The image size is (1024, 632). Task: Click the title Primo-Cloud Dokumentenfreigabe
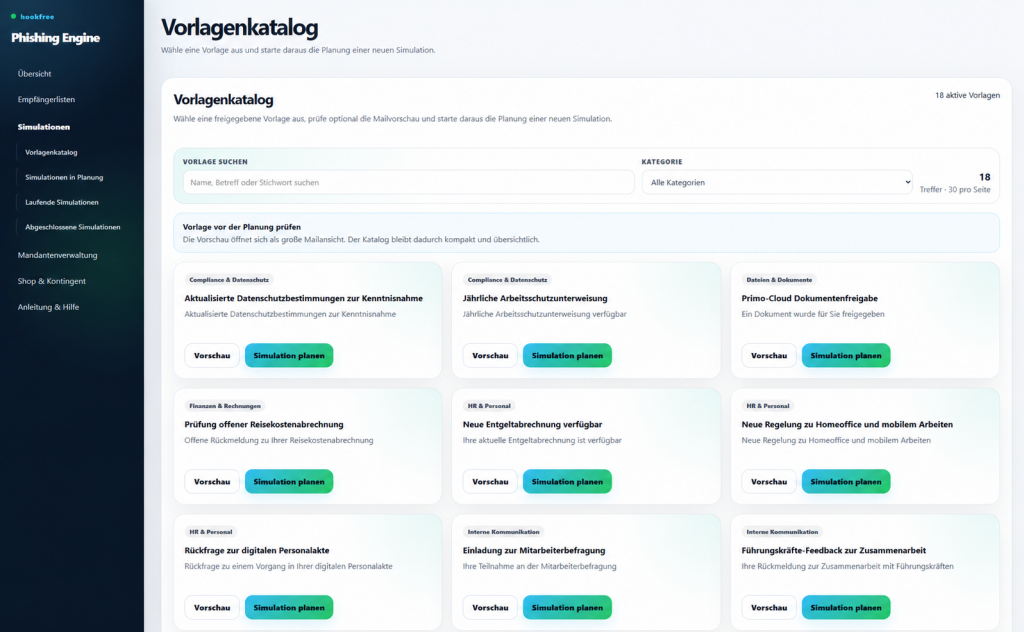pyautogui.click(x=809, y=298)
